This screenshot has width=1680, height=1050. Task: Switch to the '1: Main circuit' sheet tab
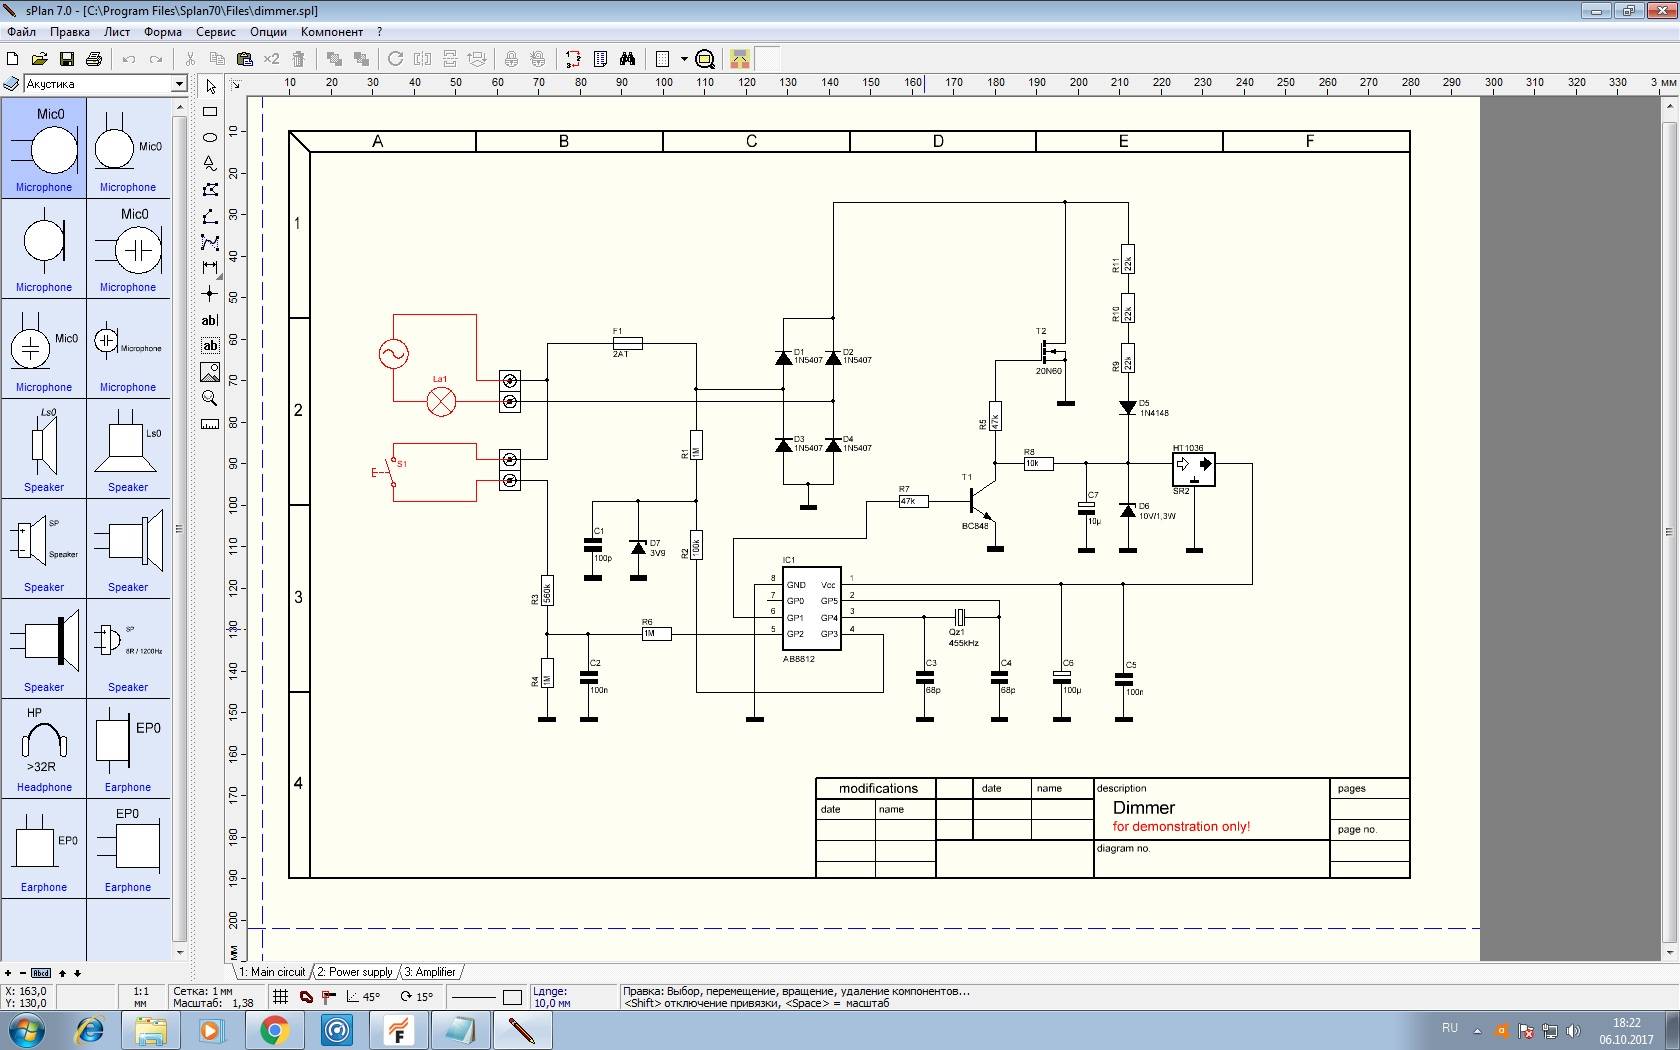click(x=272, y=972)
